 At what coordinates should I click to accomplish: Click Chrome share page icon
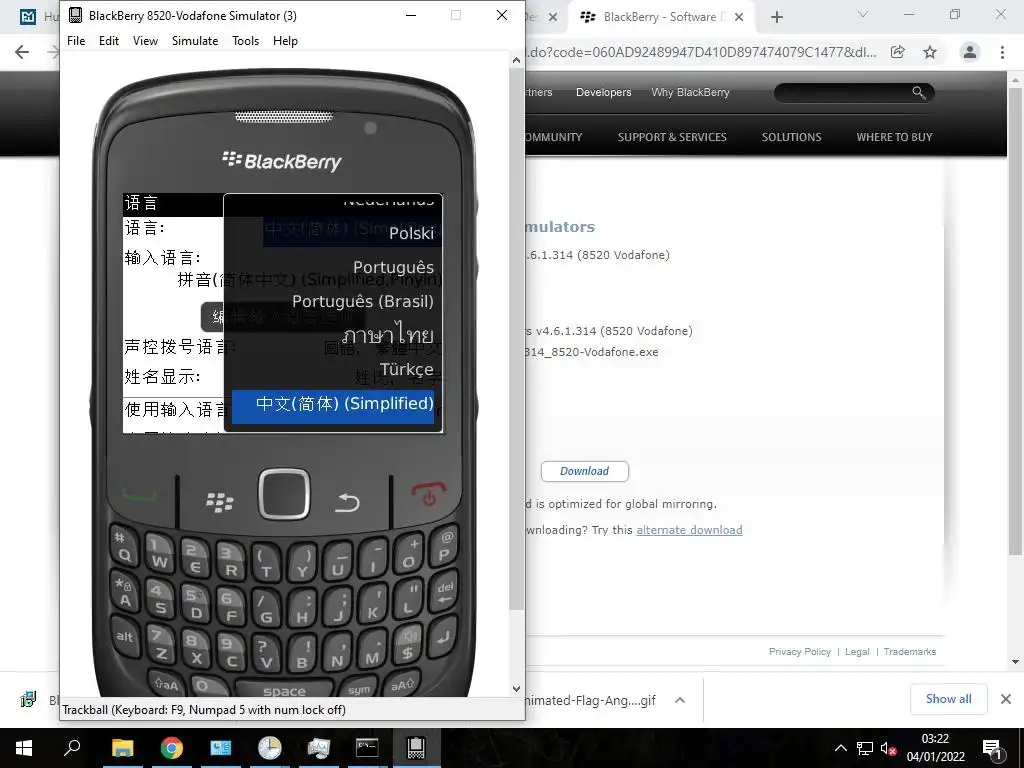click(898, 52)
